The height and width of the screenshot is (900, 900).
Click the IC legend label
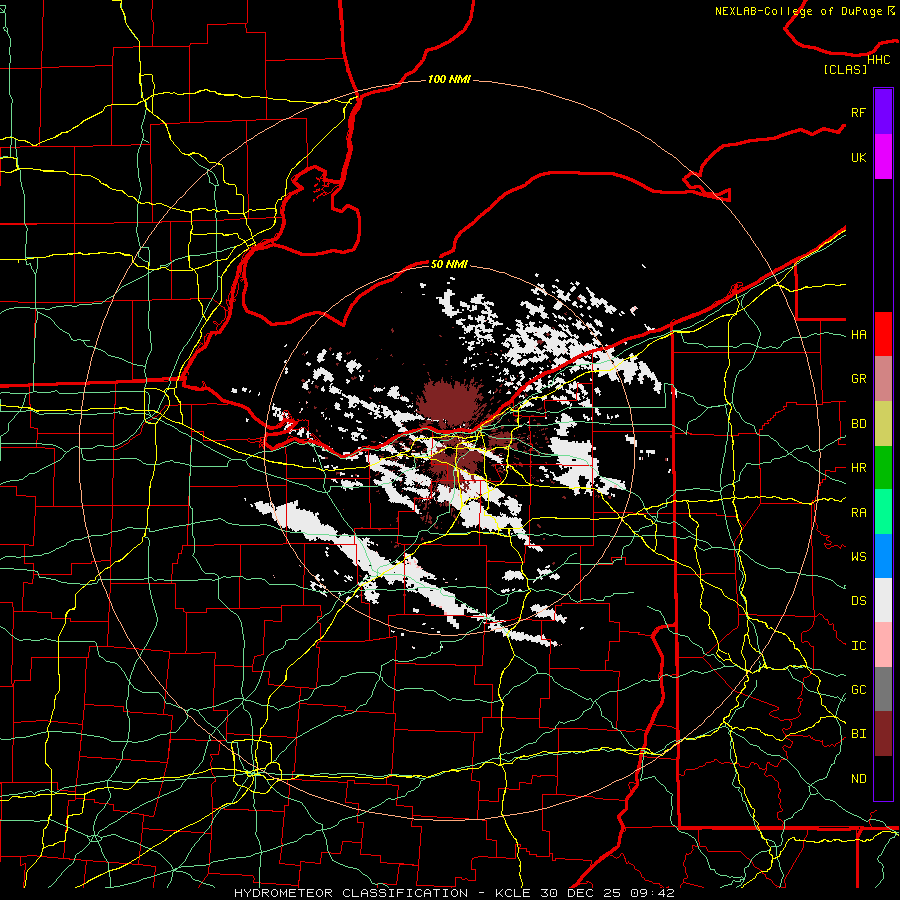tap(858, 646)
